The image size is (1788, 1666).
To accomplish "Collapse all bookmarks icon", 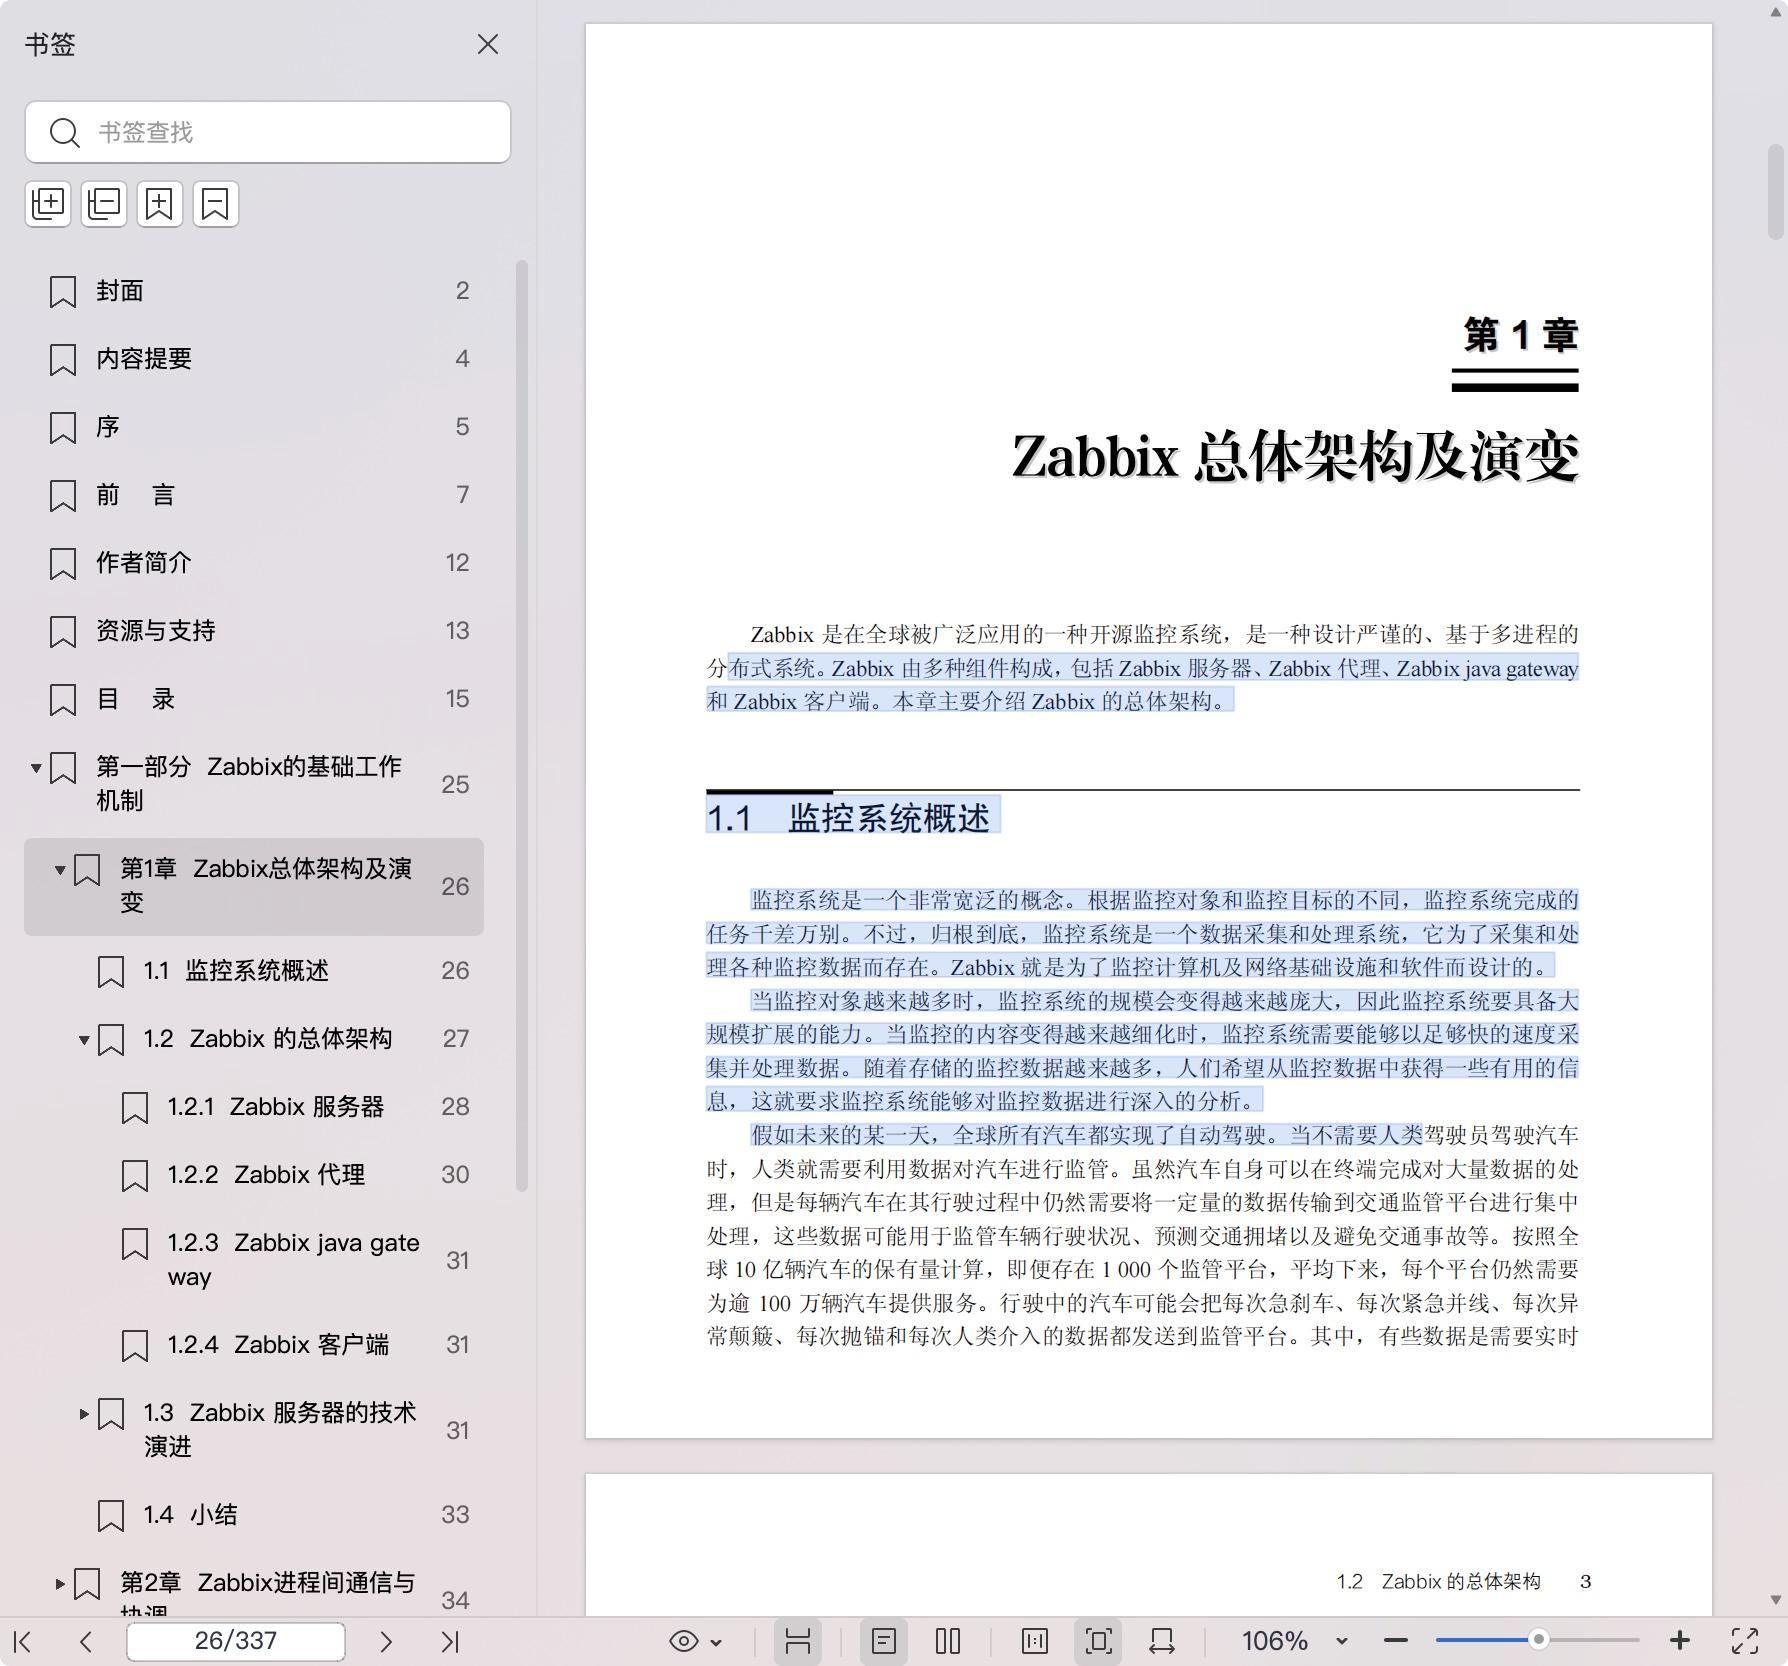I will point(104,204).
